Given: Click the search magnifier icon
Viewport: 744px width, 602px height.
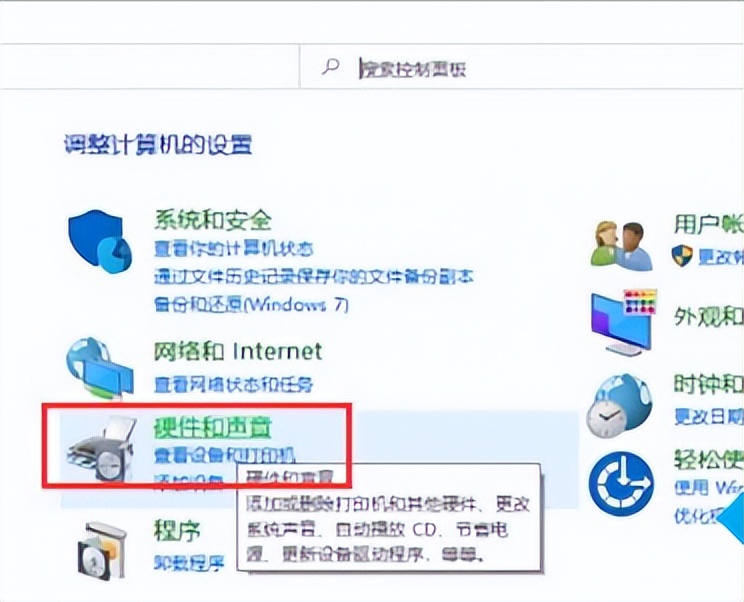Looking at the screenshot, I should [x=330, y=67].
